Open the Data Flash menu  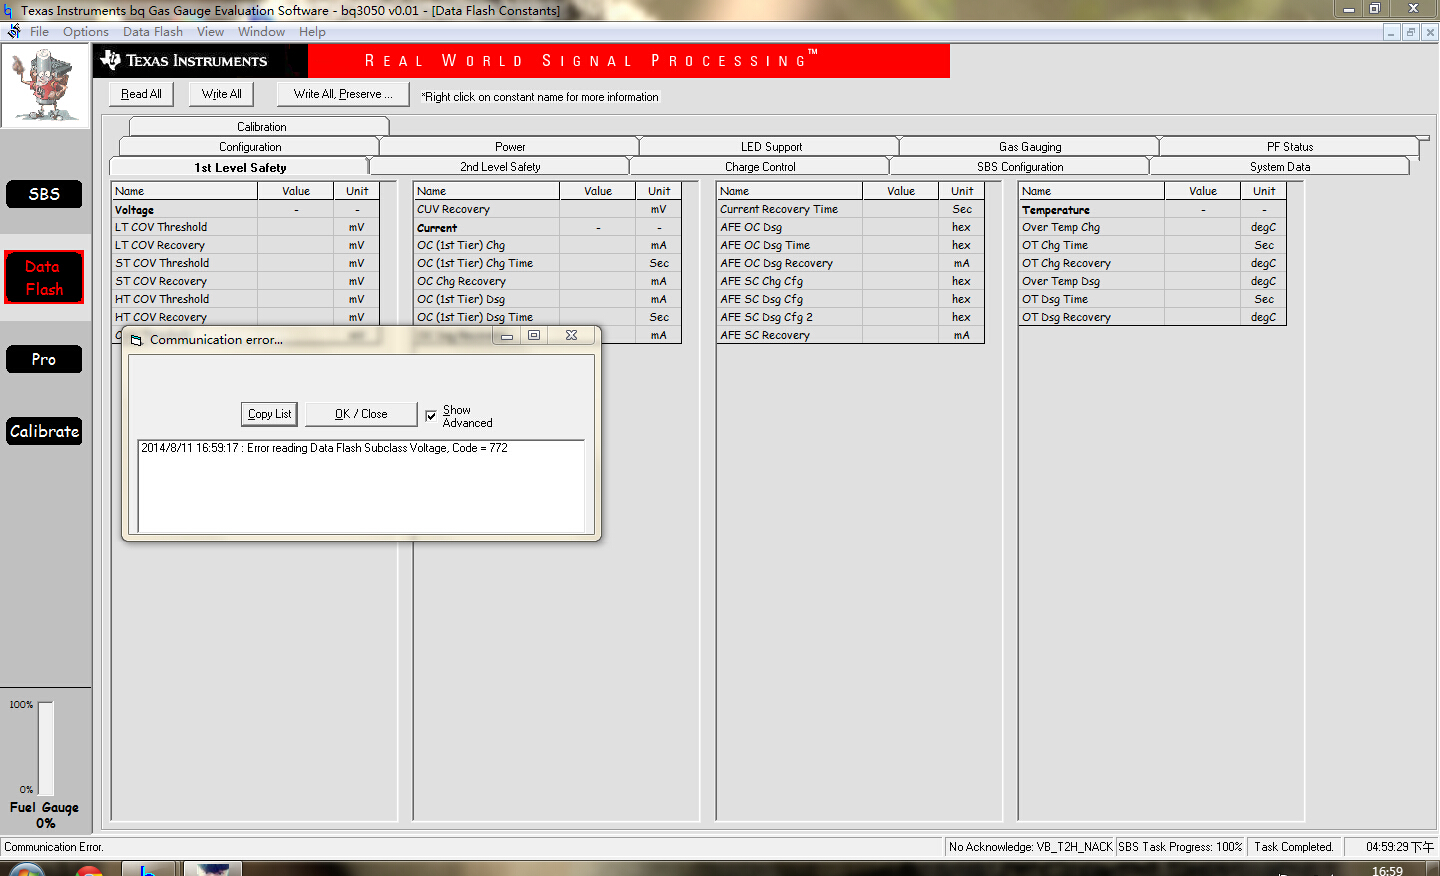153,32
